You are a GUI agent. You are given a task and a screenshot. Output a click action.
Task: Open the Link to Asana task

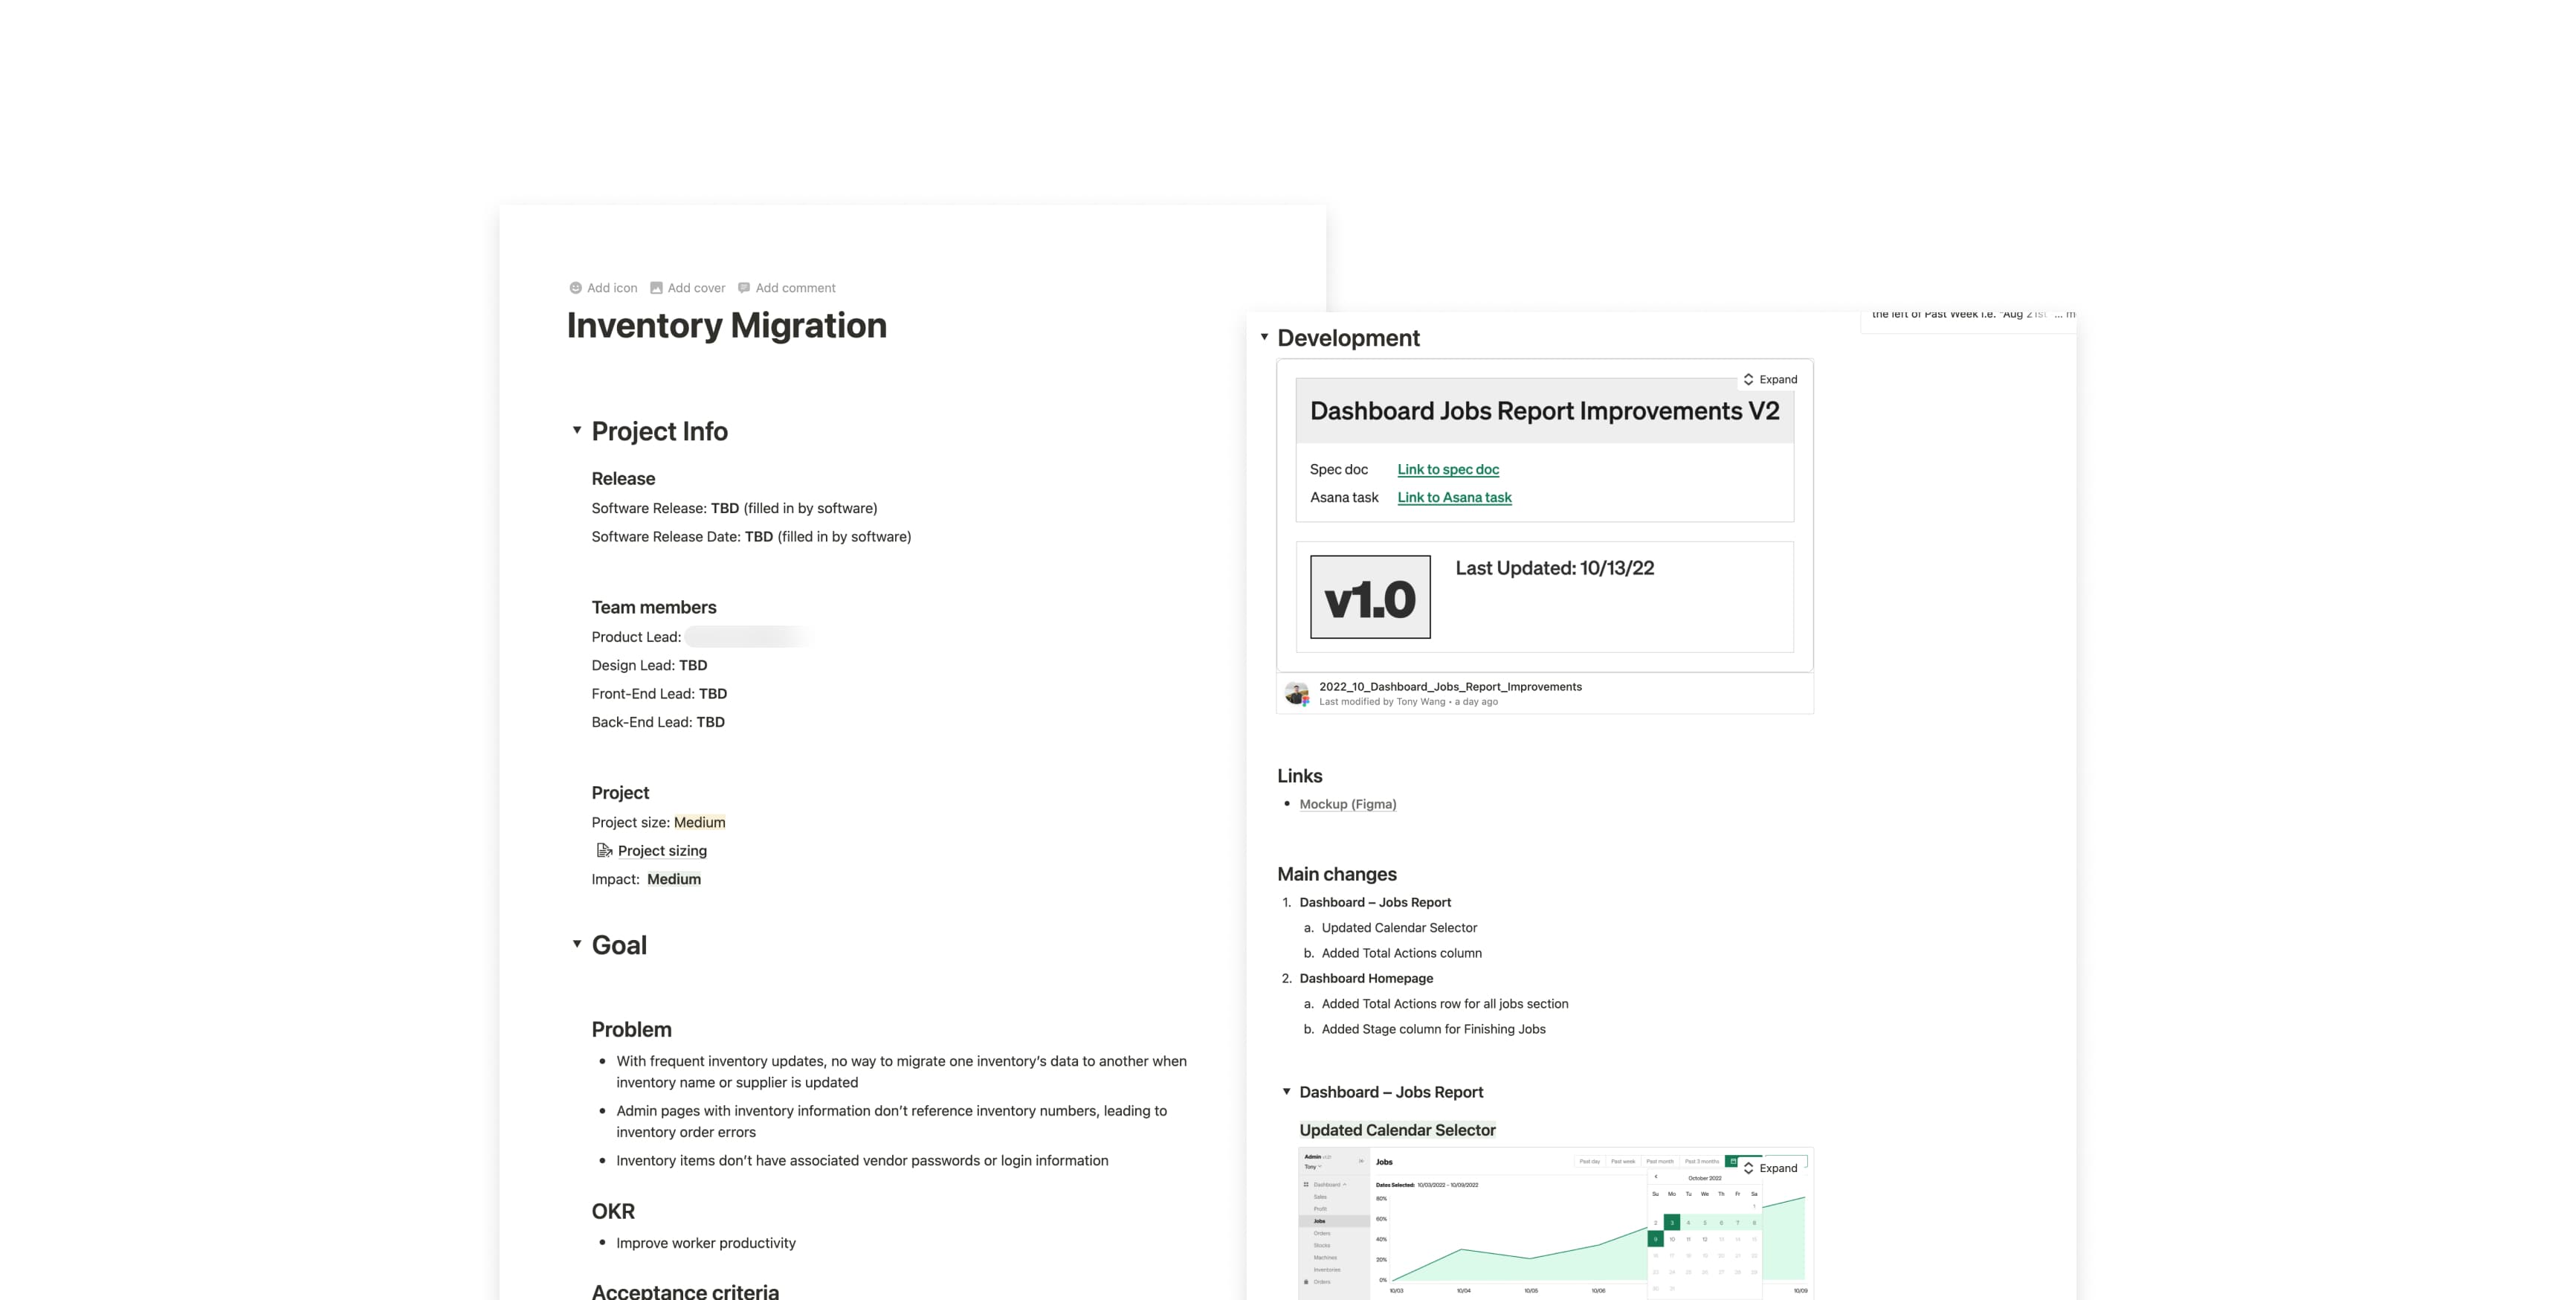(1454, 497)
